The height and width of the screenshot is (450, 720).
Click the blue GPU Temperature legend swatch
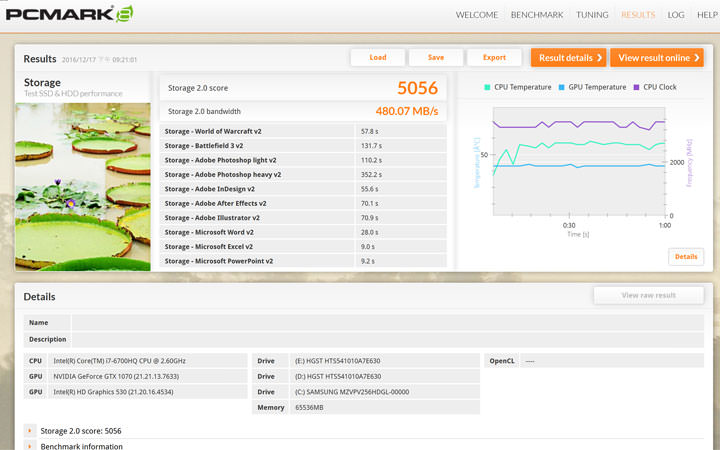563,87
